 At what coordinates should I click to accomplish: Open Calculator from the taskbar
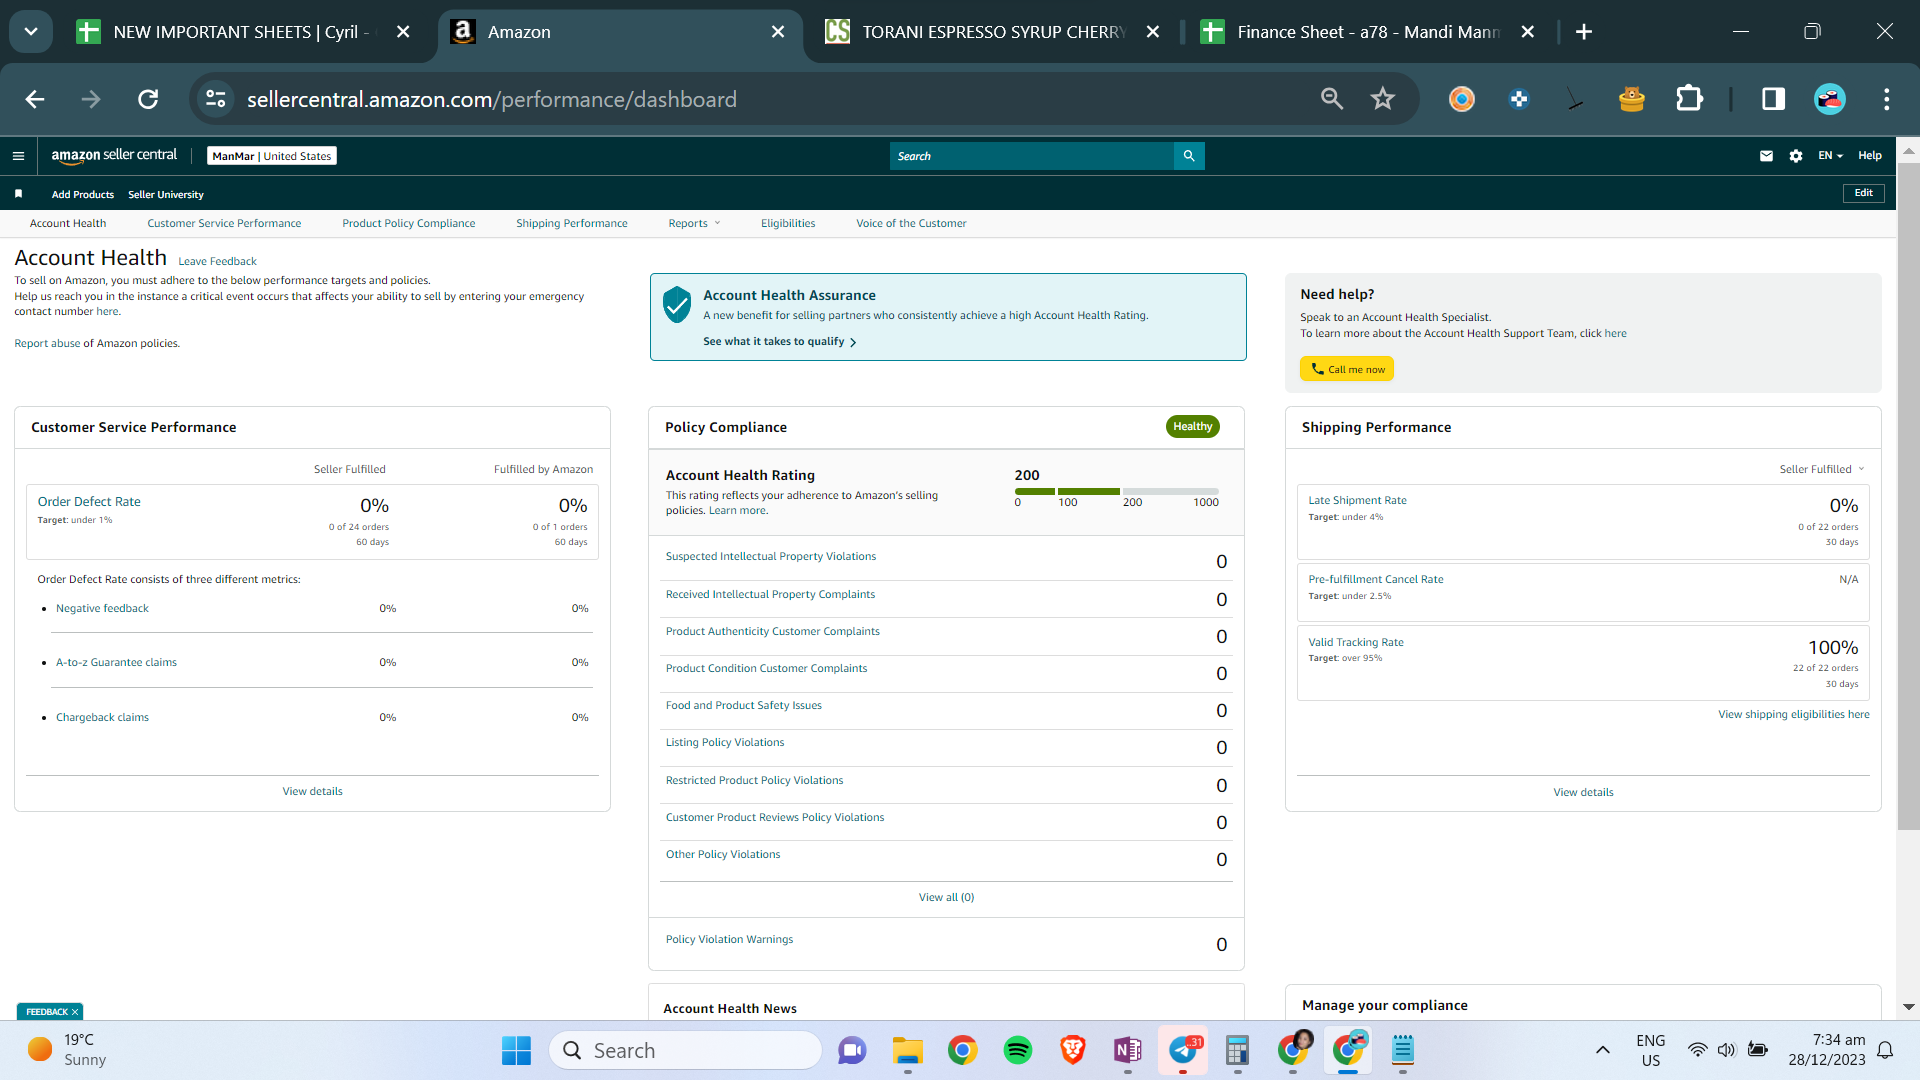(1238, 1050)
